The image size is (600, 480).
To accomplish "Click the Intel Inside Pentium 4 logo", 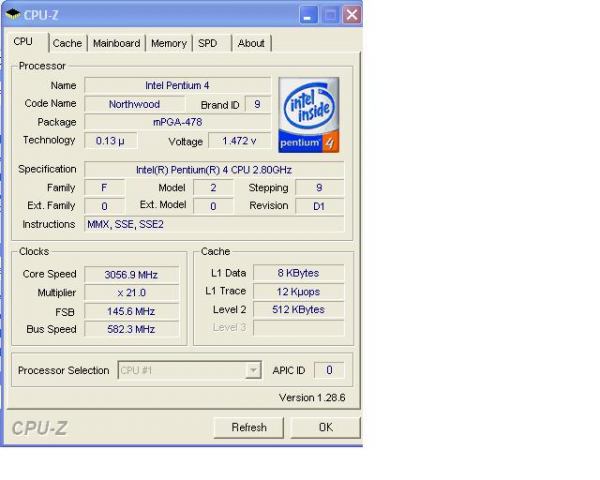I will point(309,115).
